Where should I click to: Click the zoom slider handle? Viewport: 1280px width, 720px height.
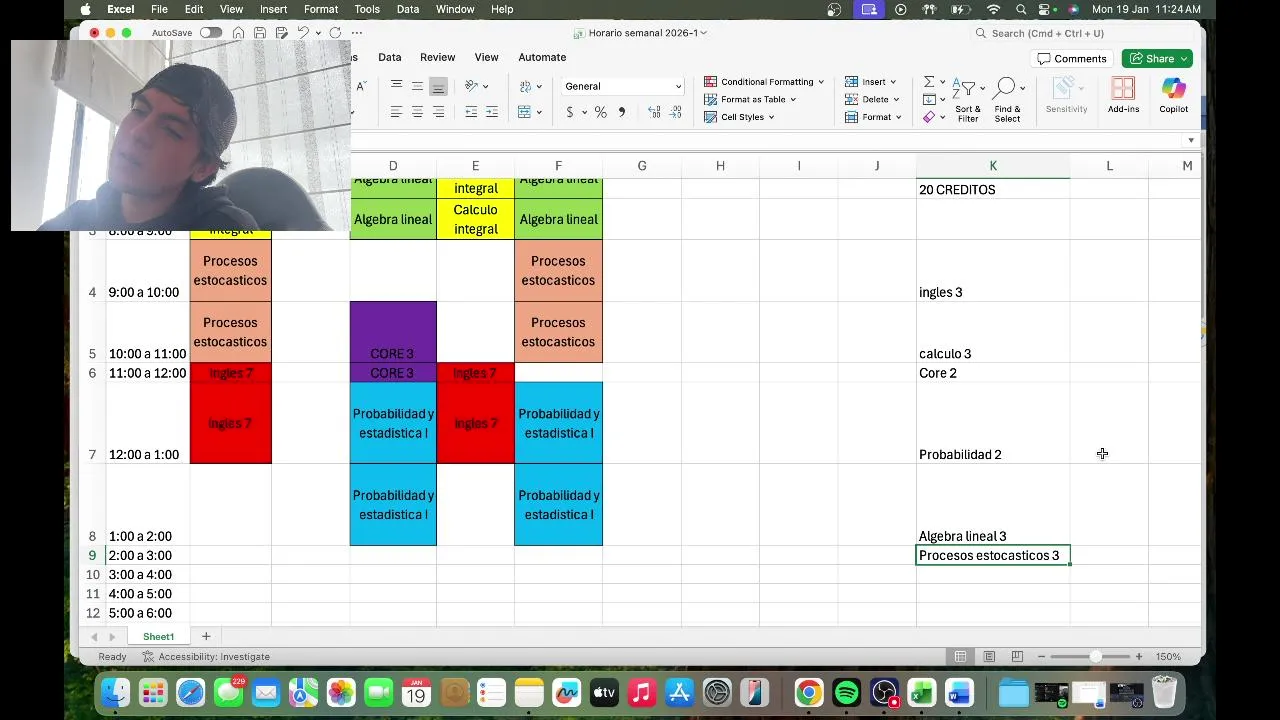pos(1096,656)
